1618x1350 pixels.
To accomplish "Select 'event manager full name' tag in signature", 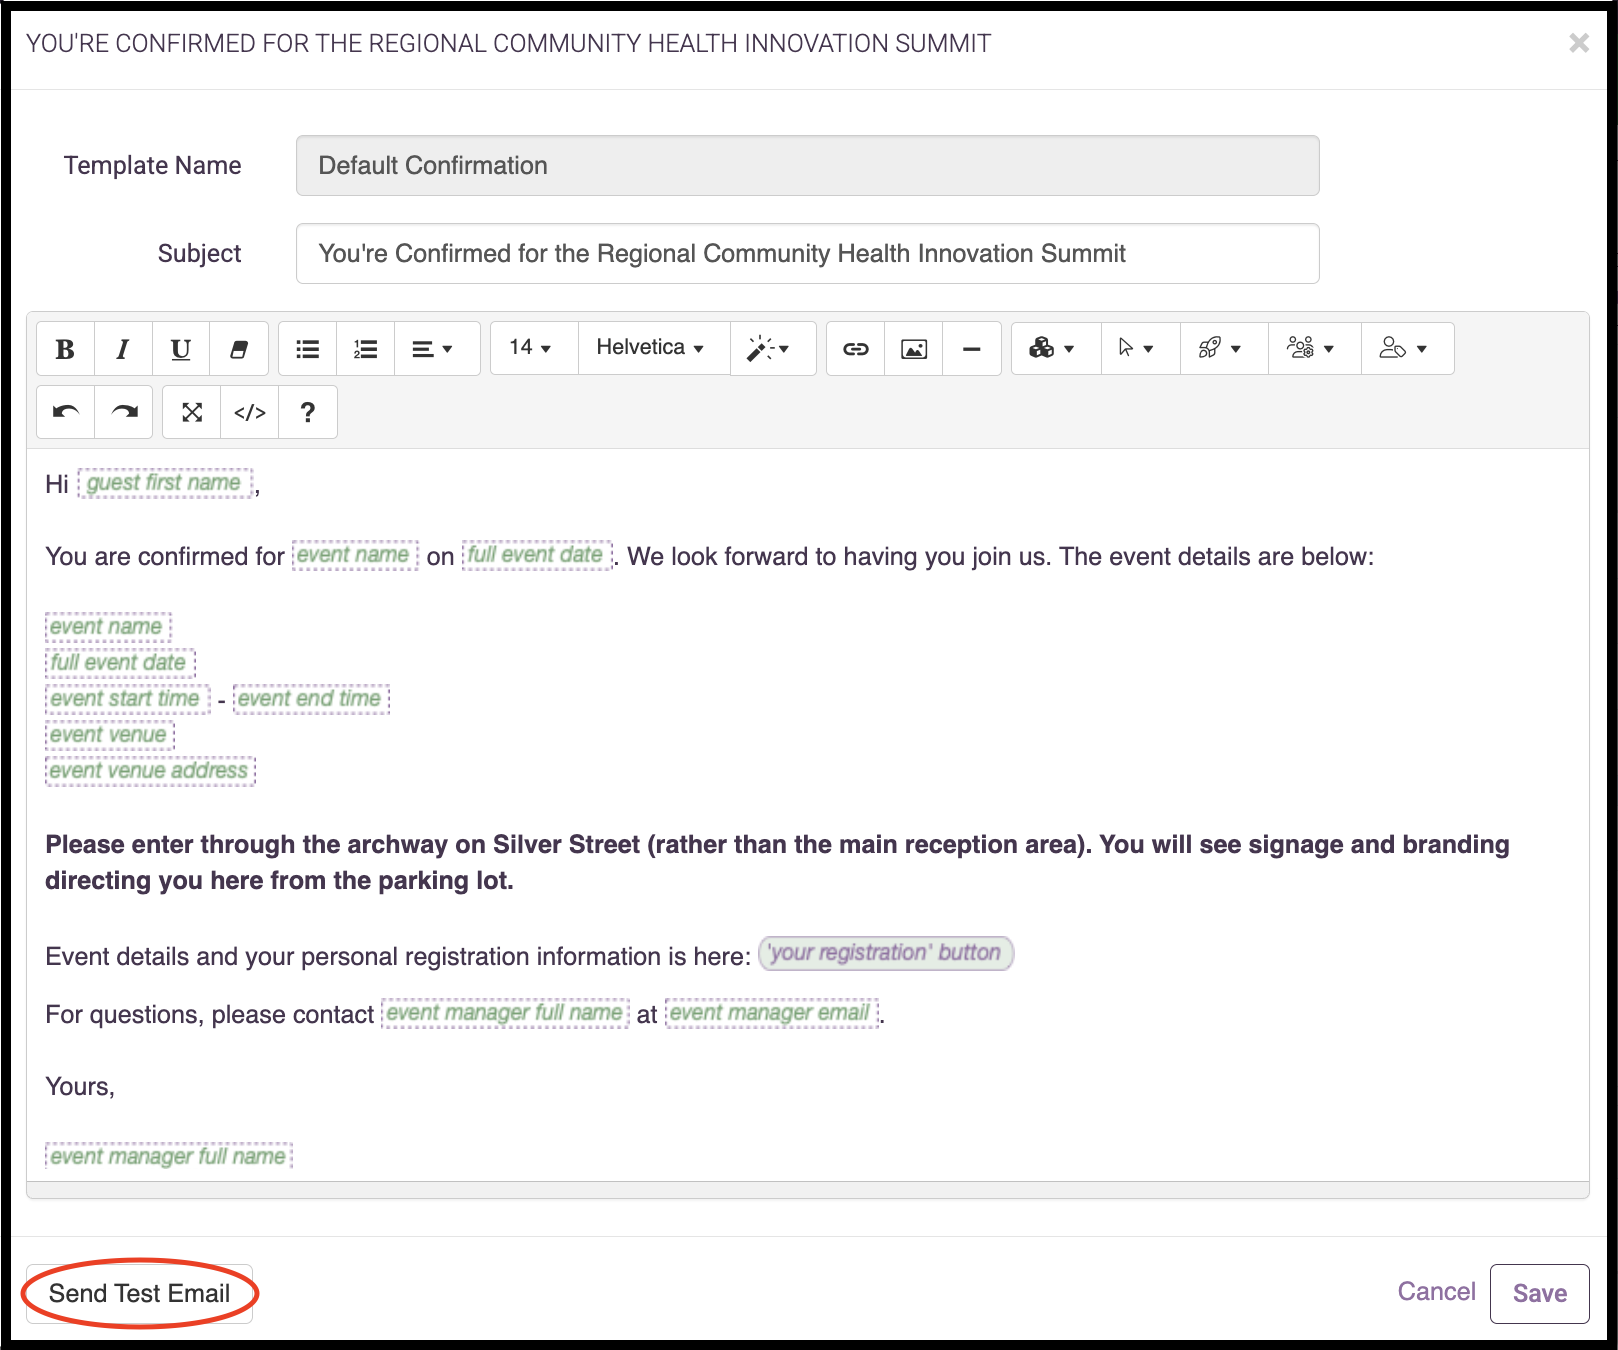I will tap(168, 1157).
